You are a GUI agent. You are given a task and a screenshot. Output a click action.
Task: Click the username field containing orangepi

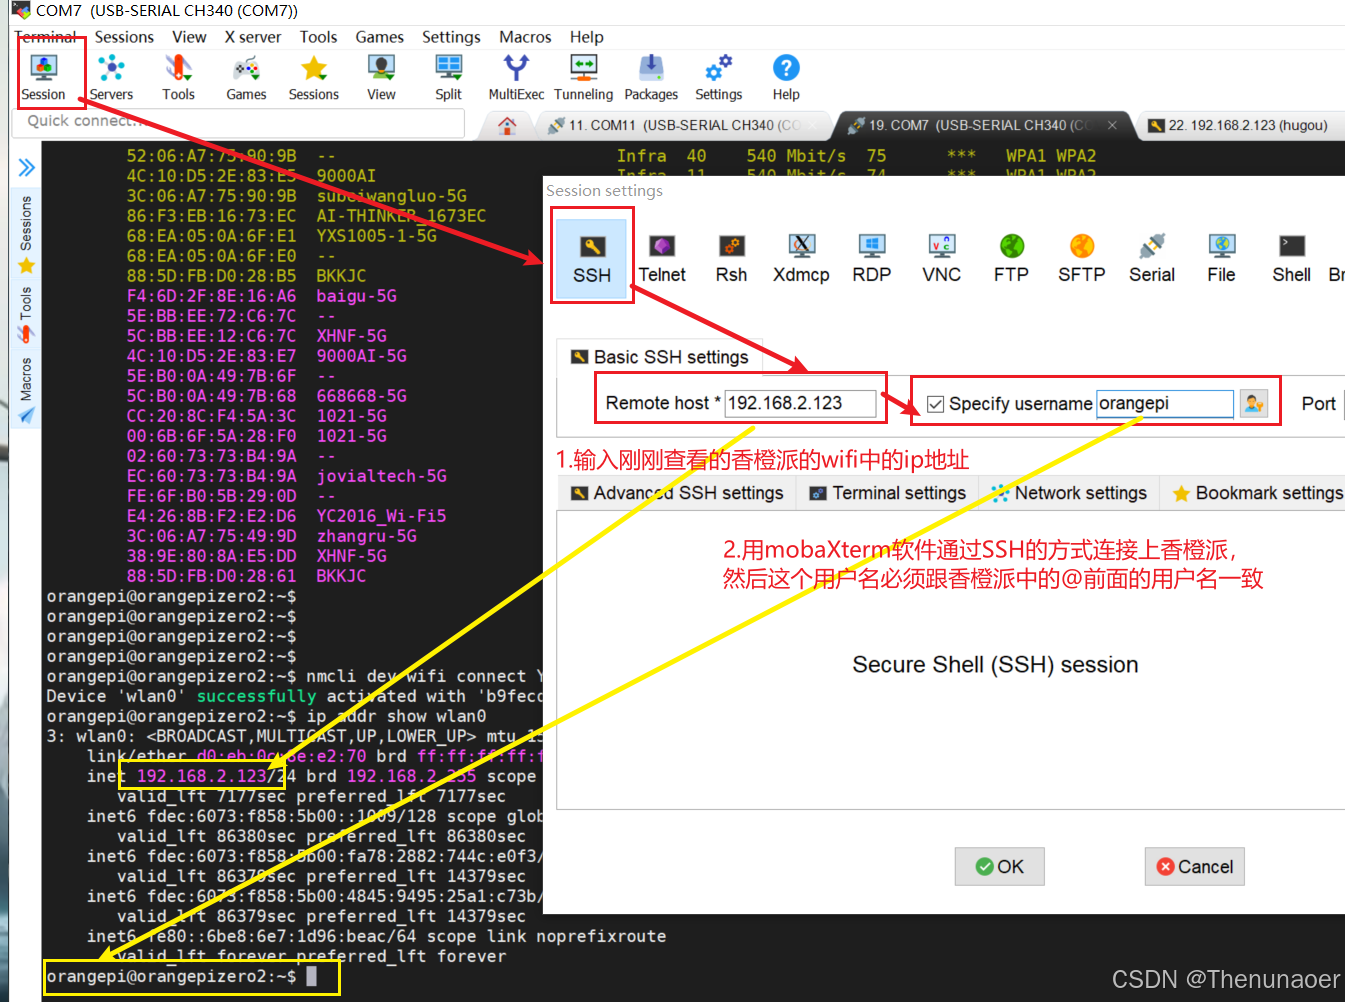click(1165, 403)
